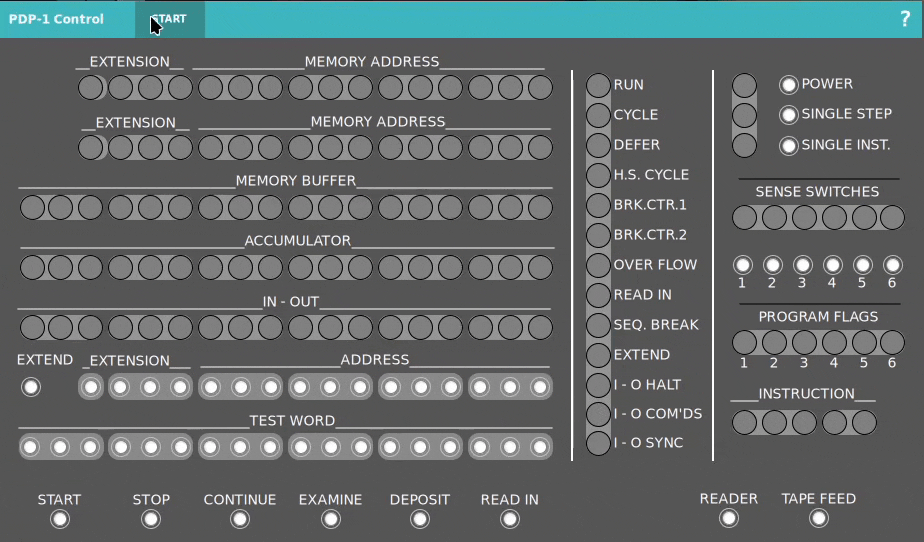
Task: Click program flag lamp 3
Action: [x=804, y=342]
